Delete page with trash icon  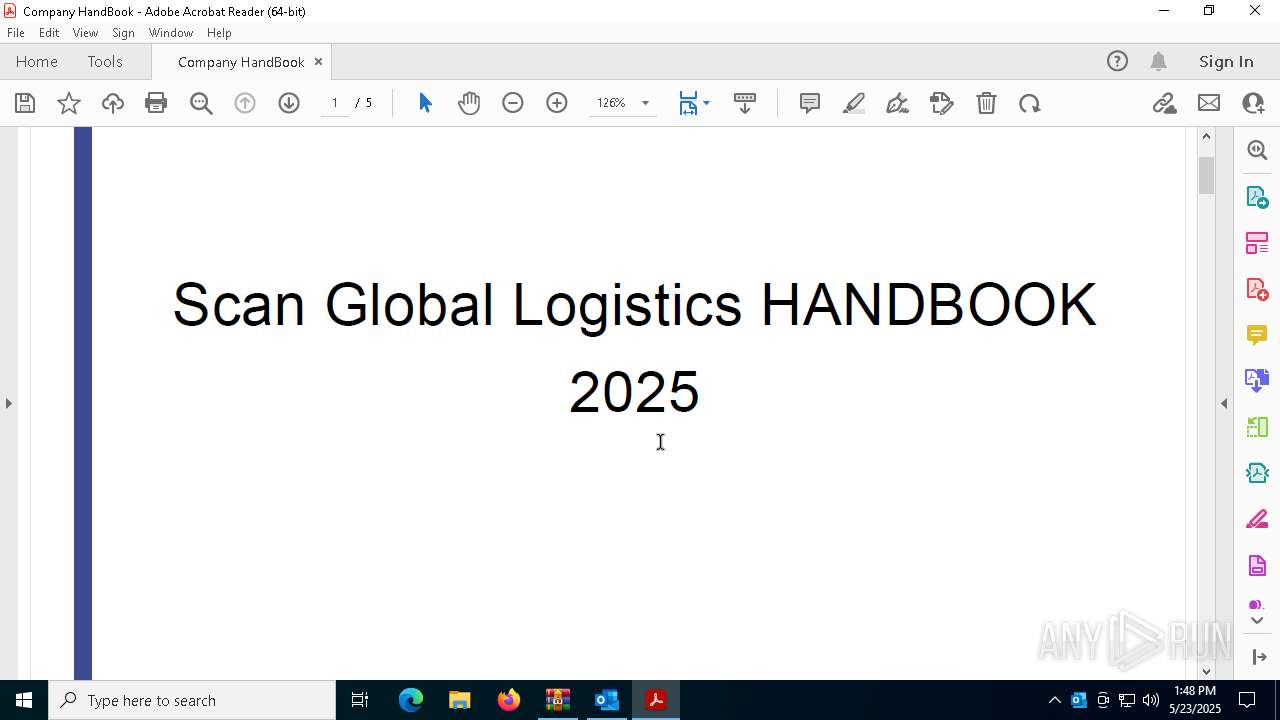click(x=986, y=103)
